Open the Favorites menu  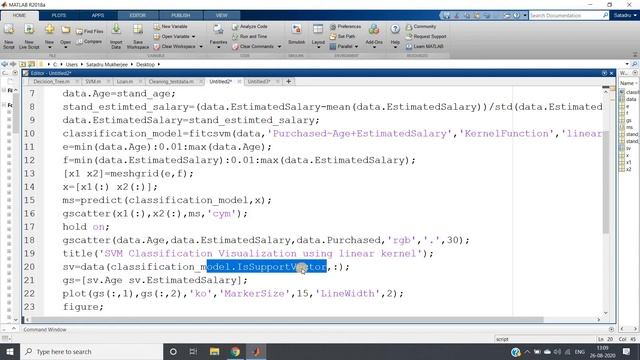(x=218, y=36)
